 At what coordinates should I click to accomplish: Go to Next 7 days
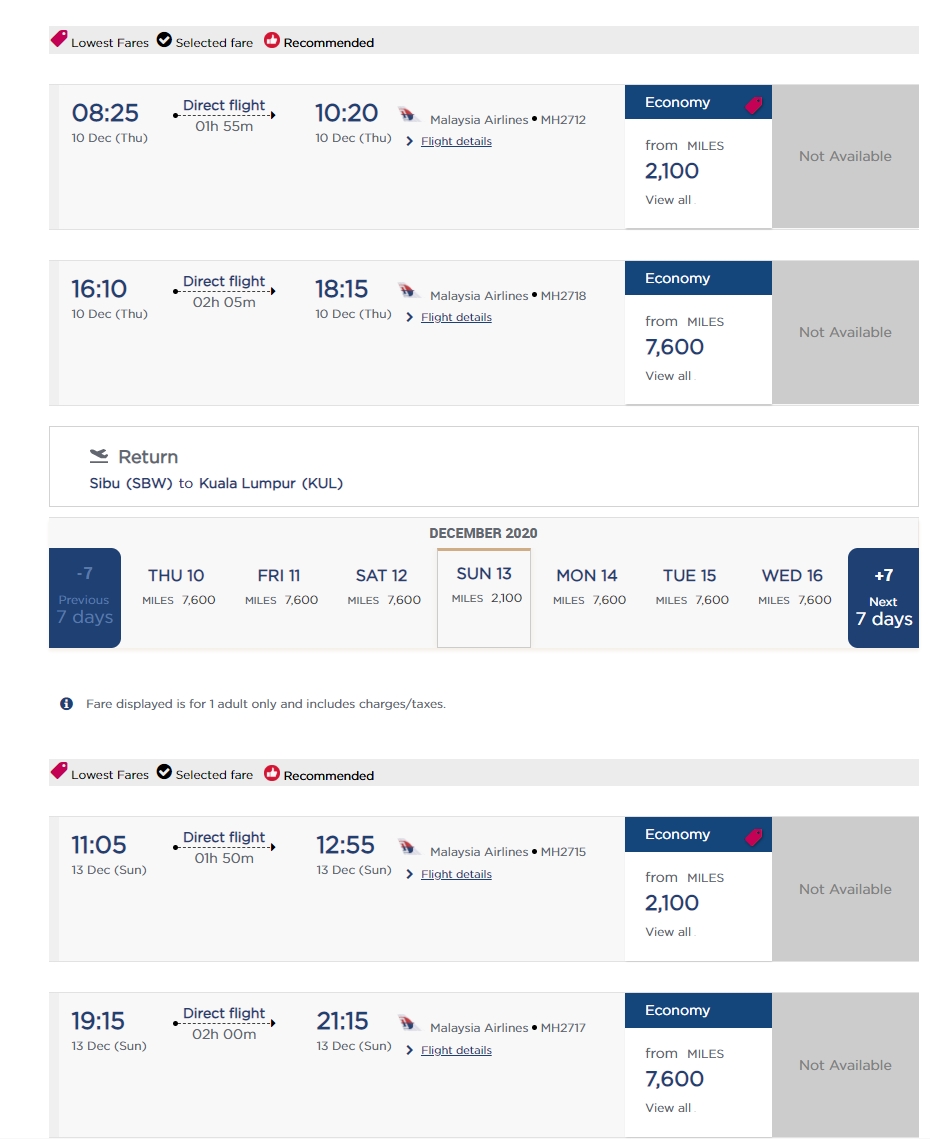883,598
